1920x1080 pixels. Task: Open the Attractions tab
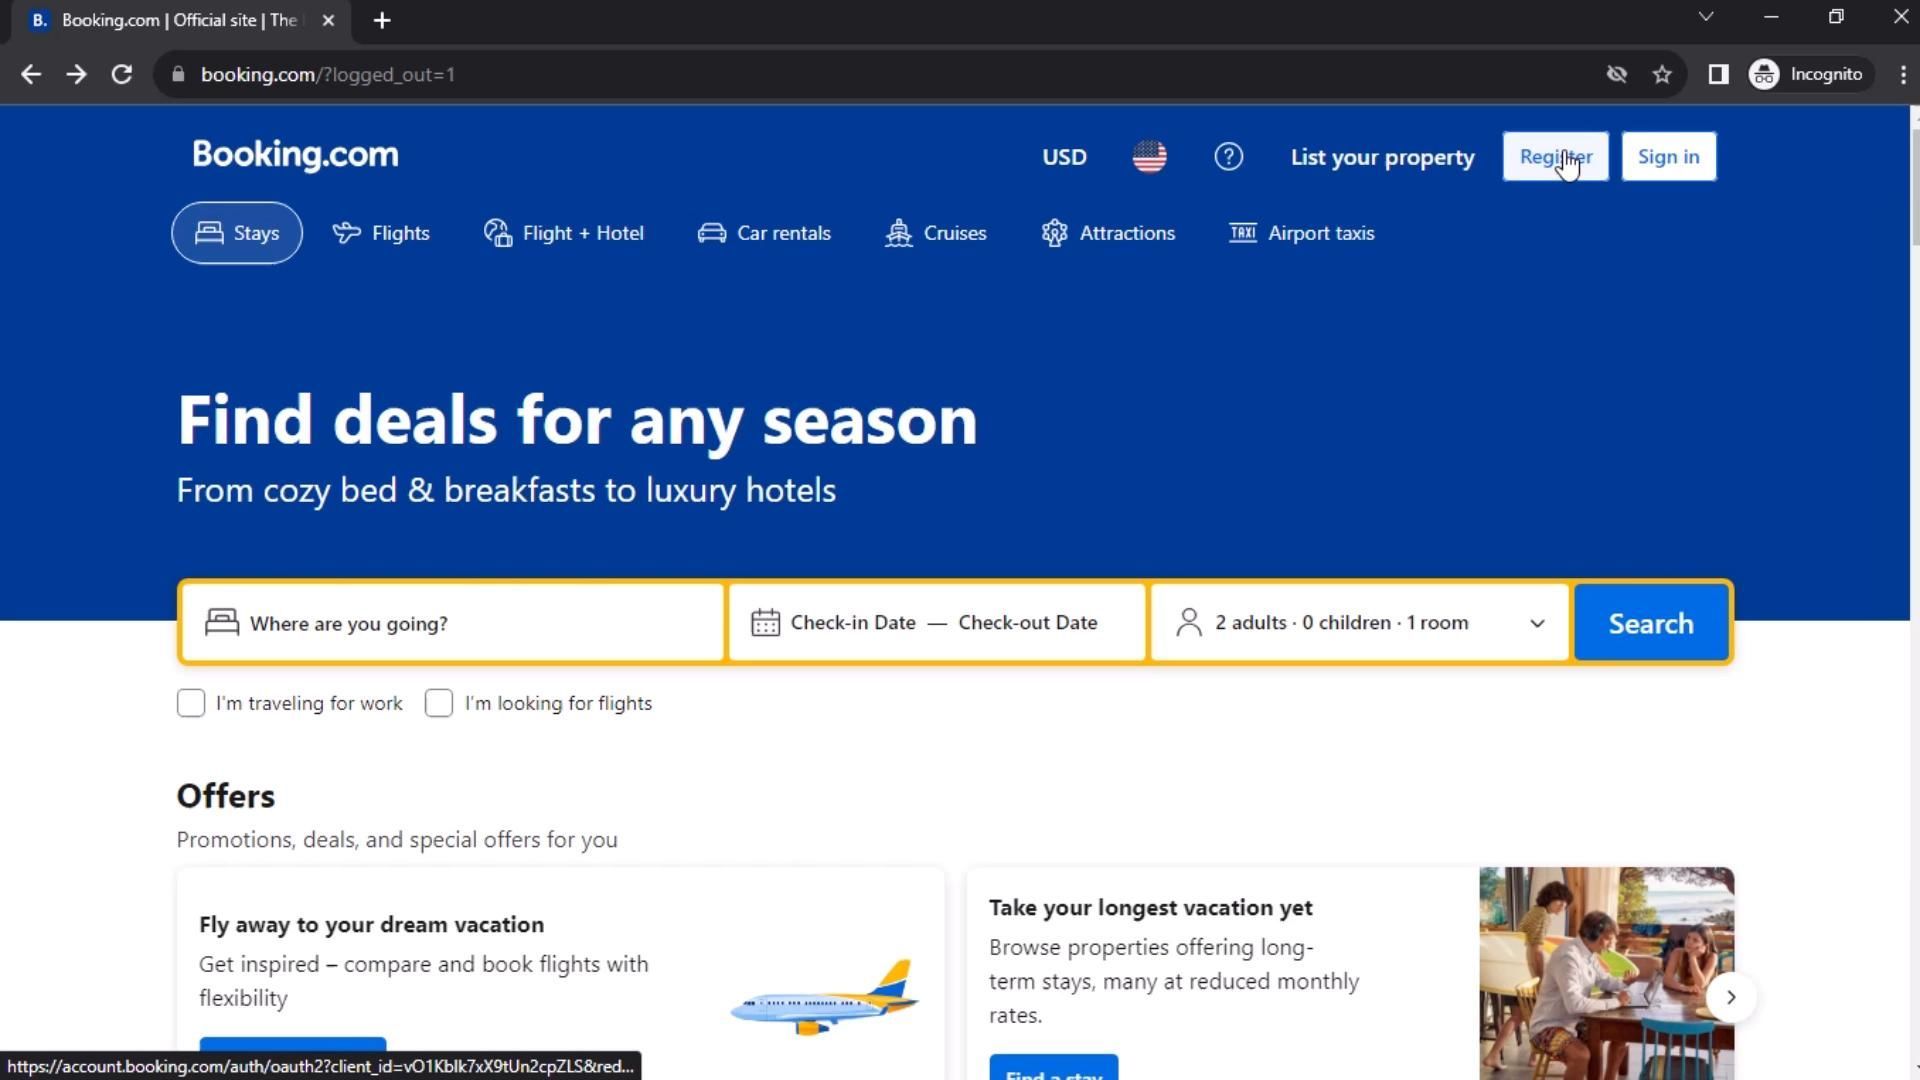(x=1107, y=233)
